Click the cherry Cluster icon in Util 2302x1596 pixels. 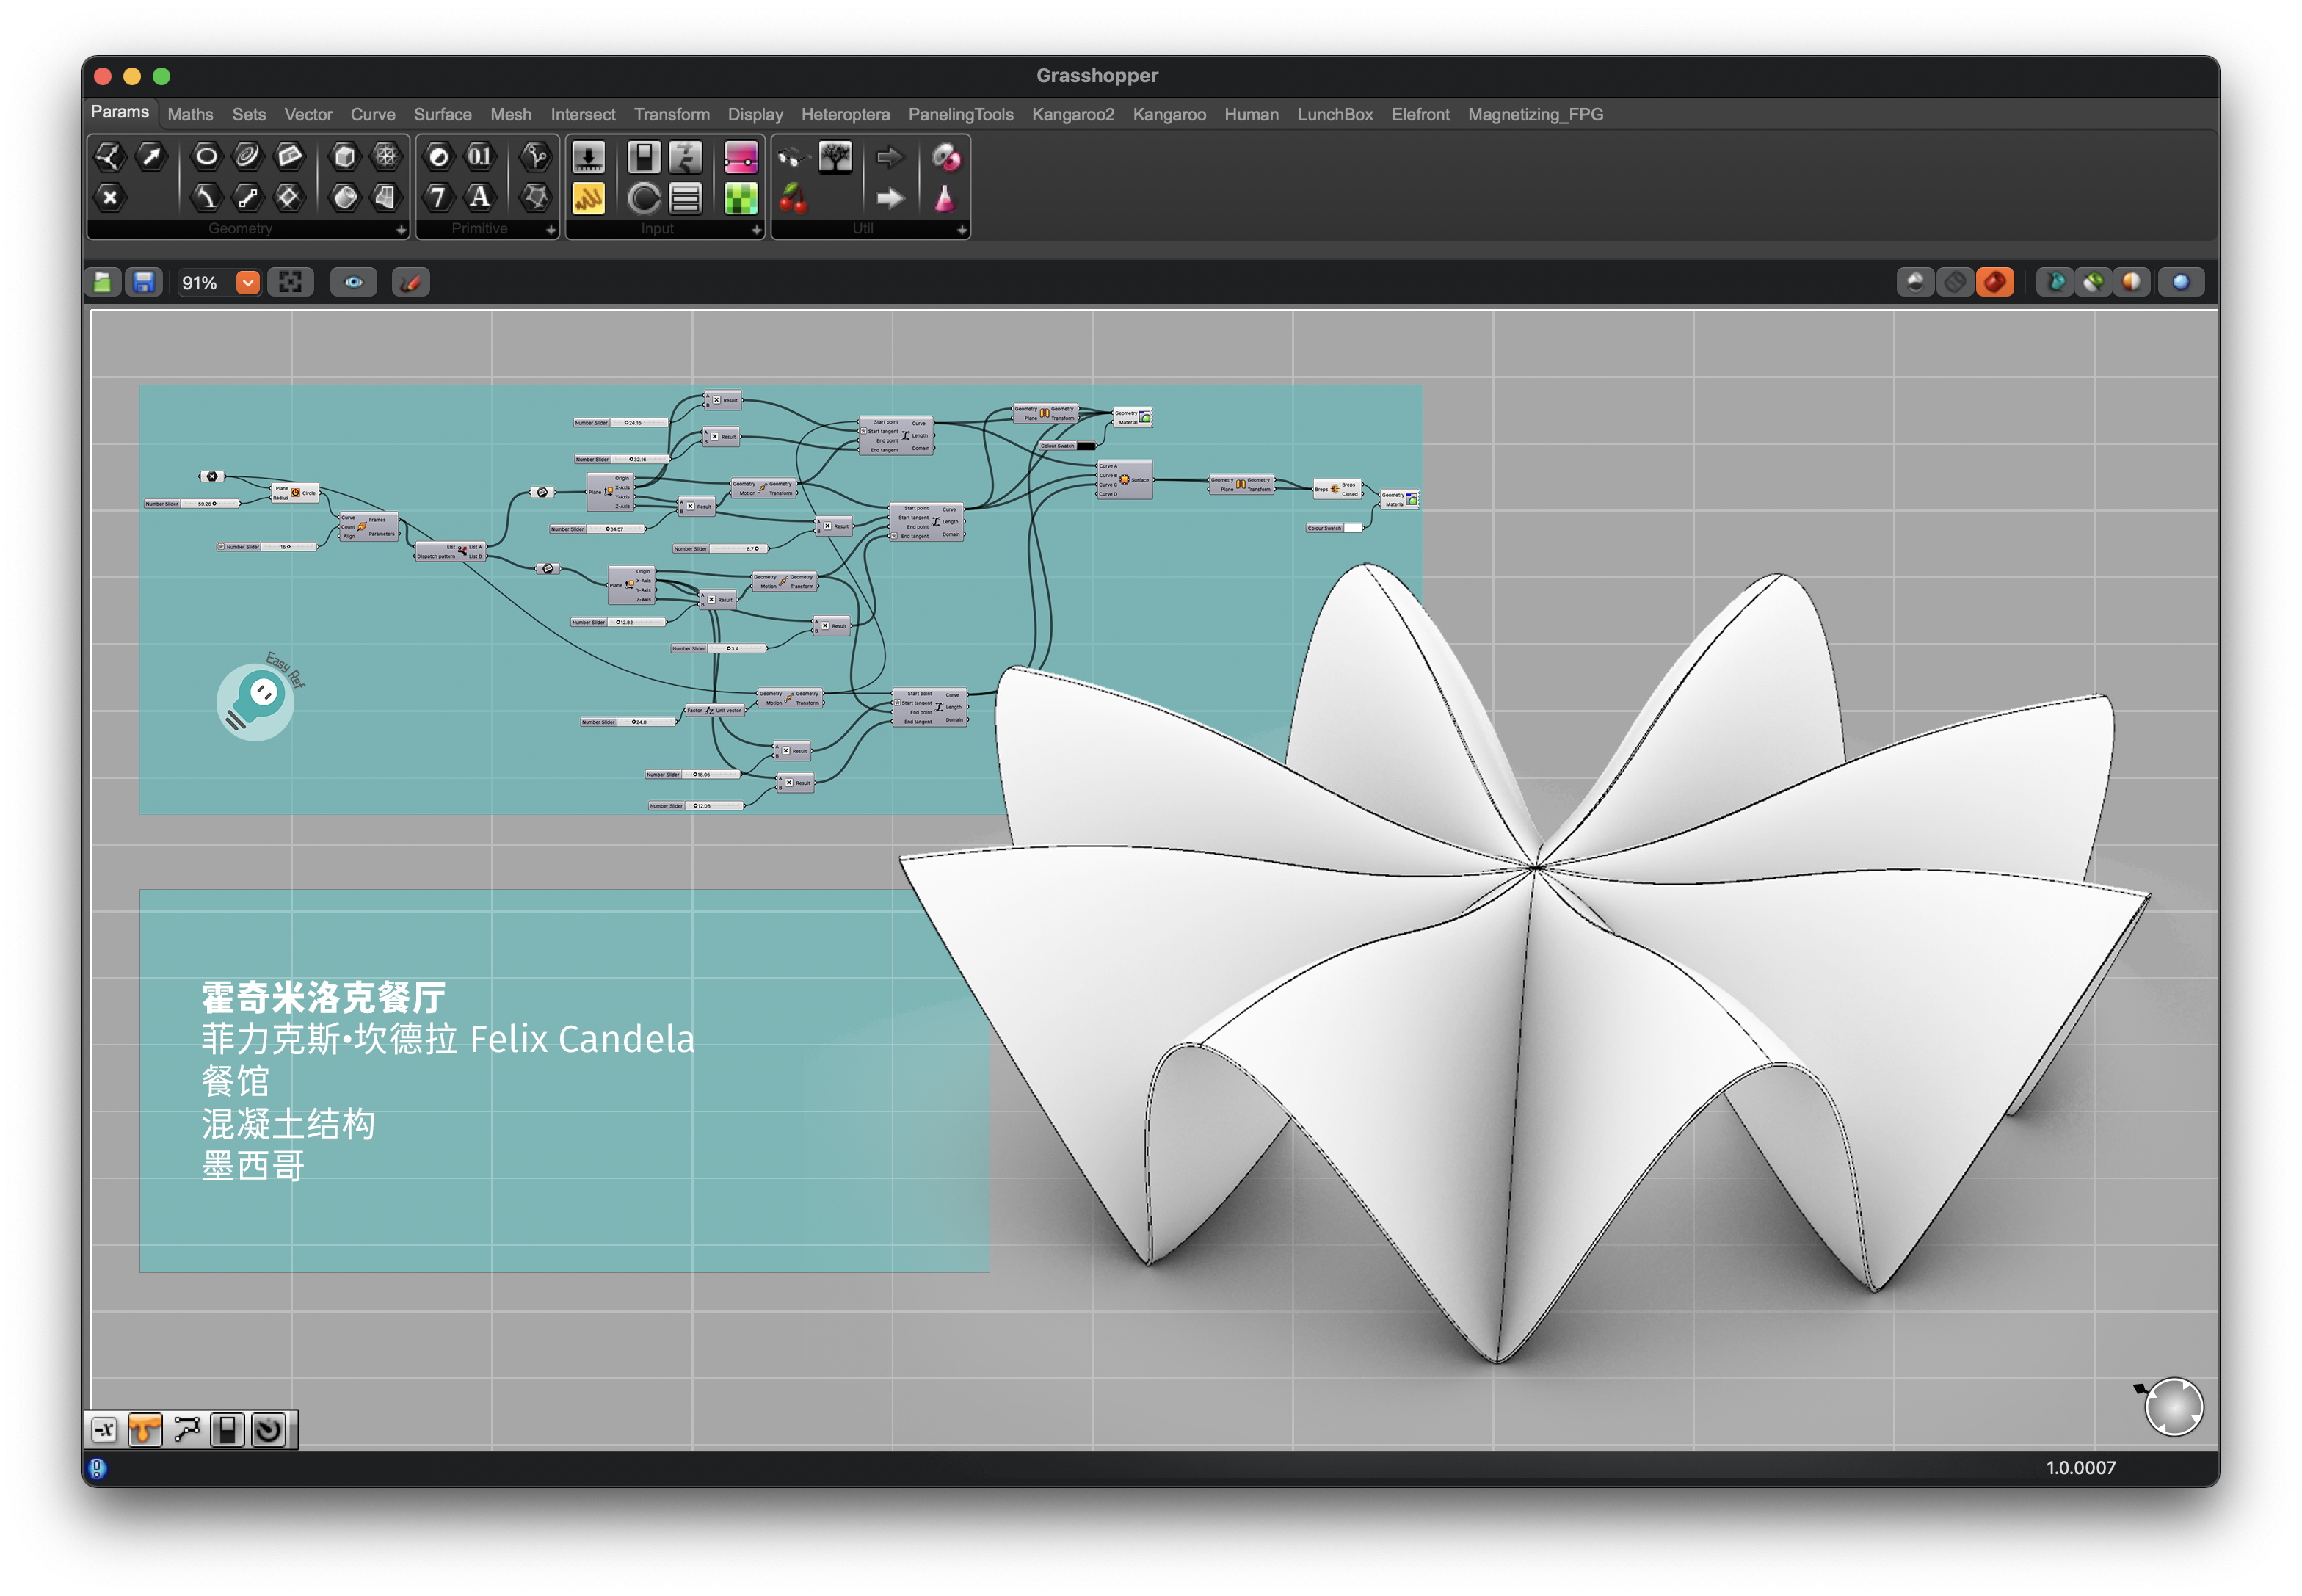pyautogui.click(x=793, y=198)
